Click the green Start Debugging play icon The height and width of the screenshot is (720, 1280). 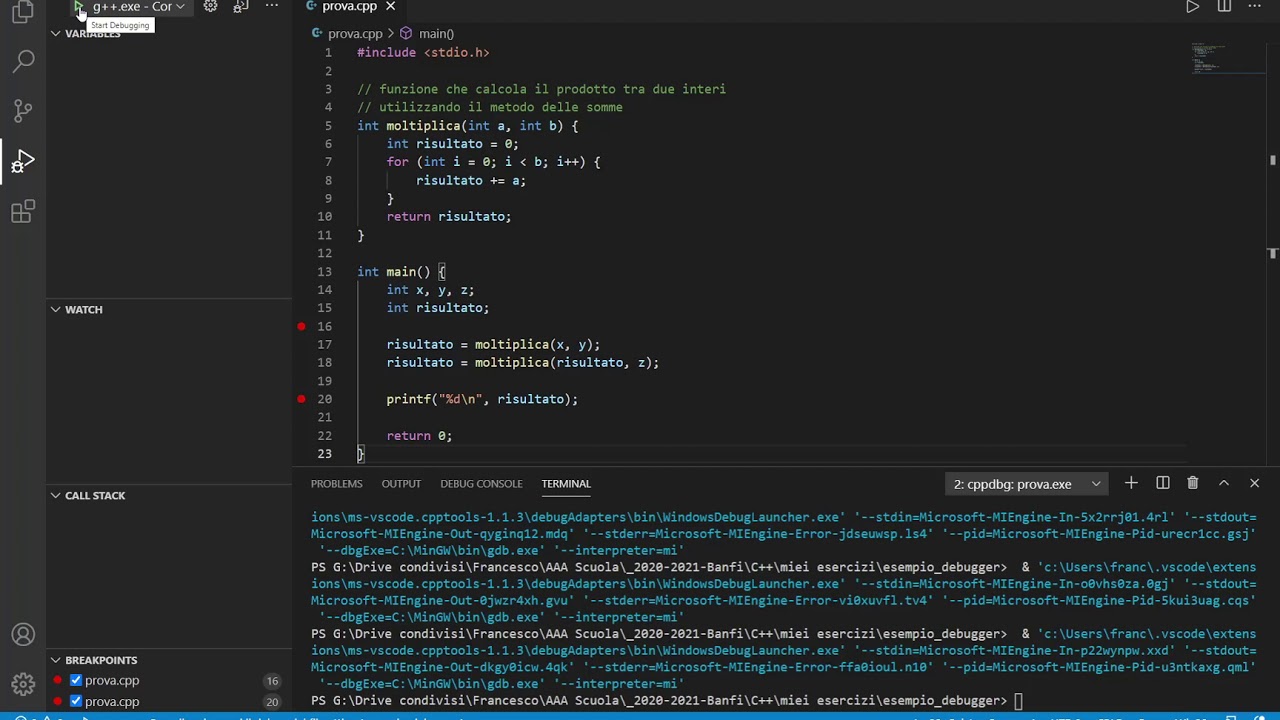(78, 7)
